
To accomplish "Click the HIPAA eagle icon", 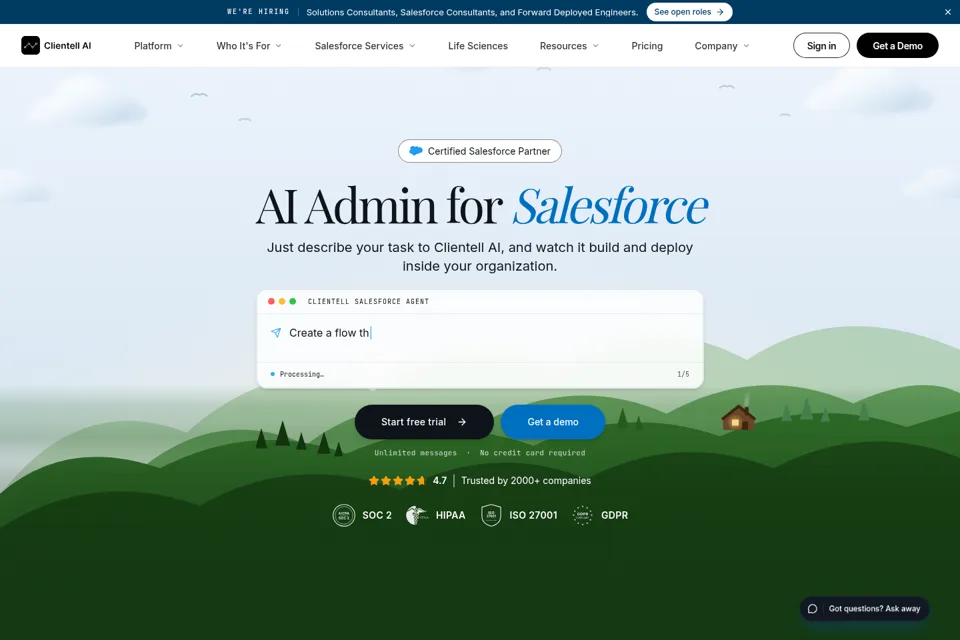I will pos(417,515).
